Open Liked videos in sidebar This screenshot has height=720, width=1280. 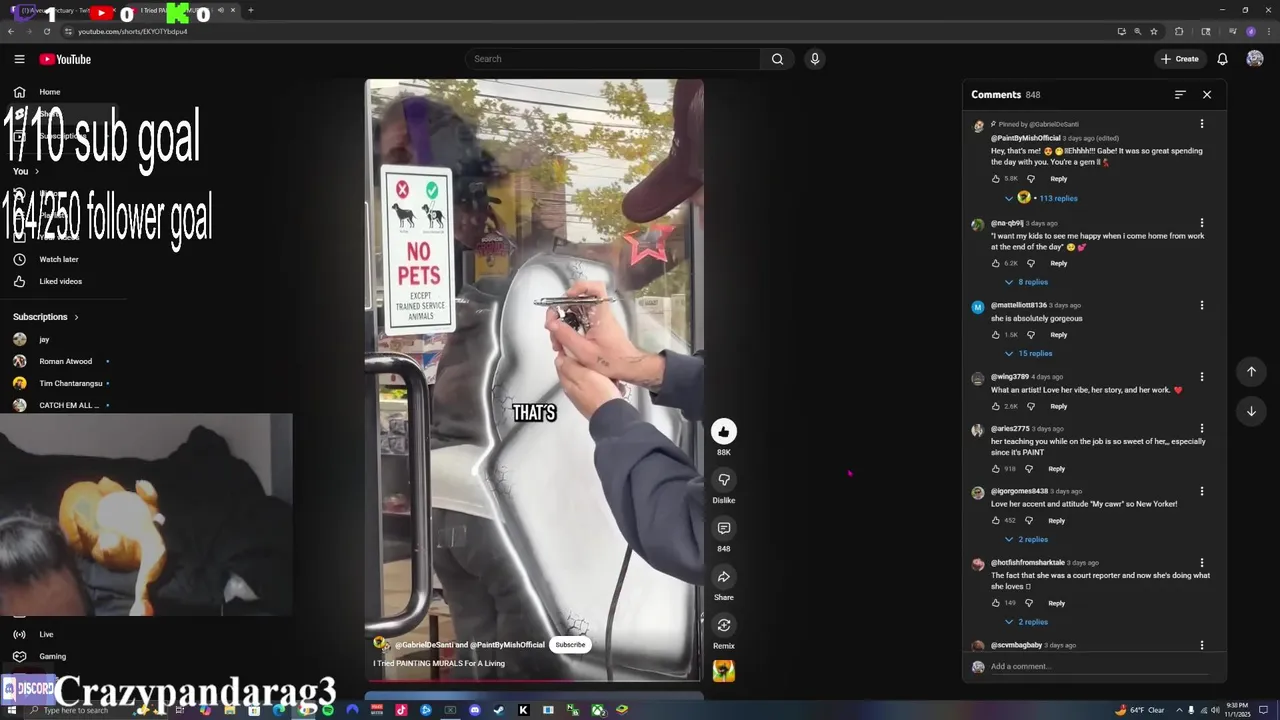coord(62,281)
